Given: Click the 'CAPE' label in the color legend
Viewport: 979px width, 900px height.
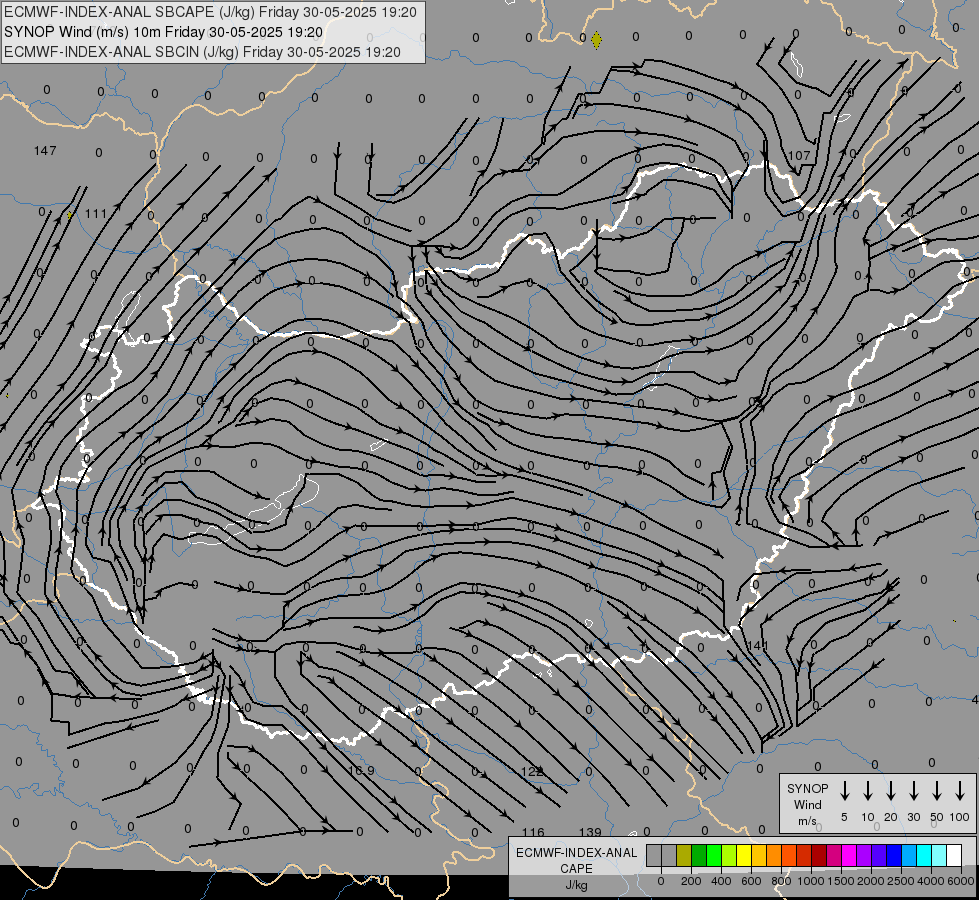Looking at the screenshot, I should coord(576,869).
